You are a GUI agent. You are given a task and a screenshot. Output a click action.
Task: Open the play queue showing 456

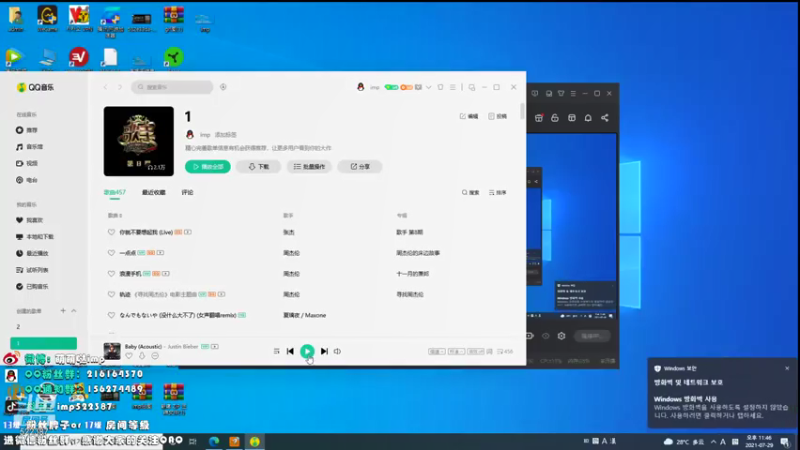click(x=505, y=352)
